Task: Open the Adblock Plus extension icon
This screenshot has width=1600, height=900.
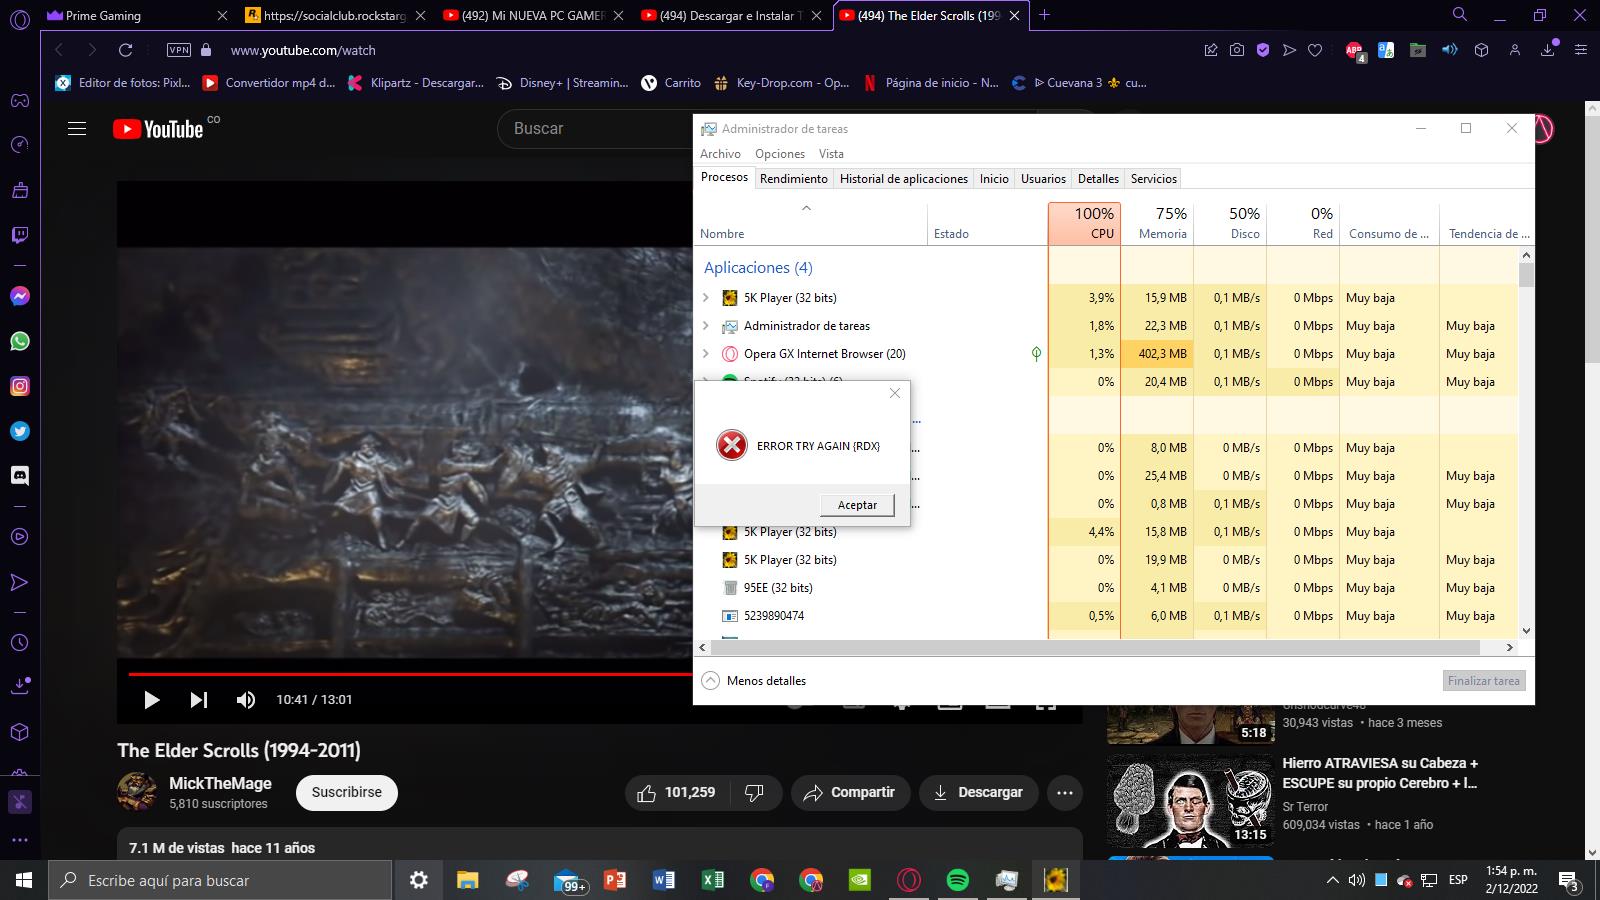Action: click(x=1354, y=50)
